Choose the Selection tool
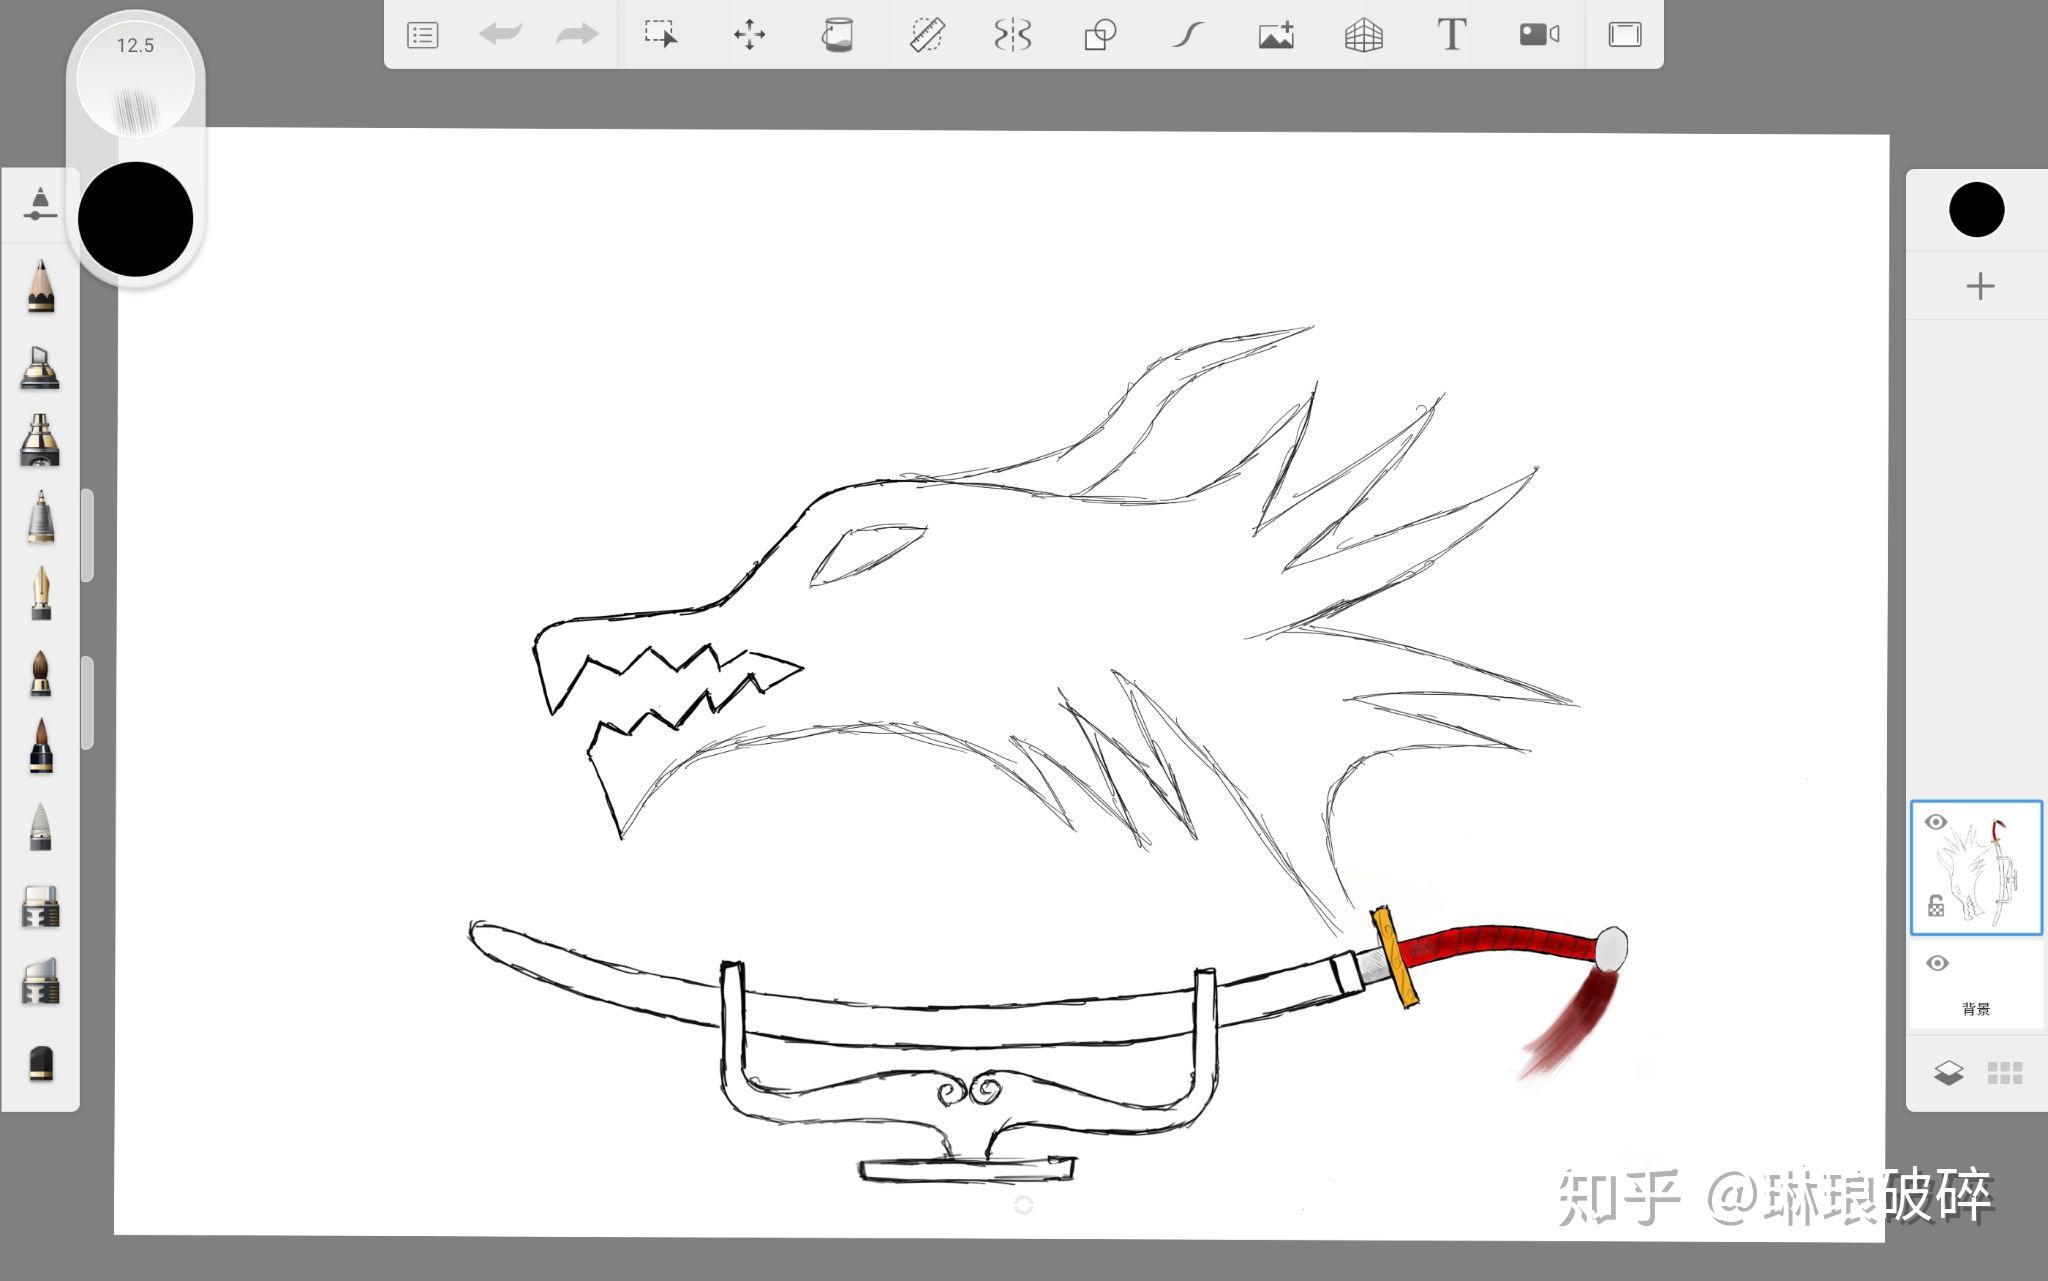2048x1281 pixels. coord(661,35)
